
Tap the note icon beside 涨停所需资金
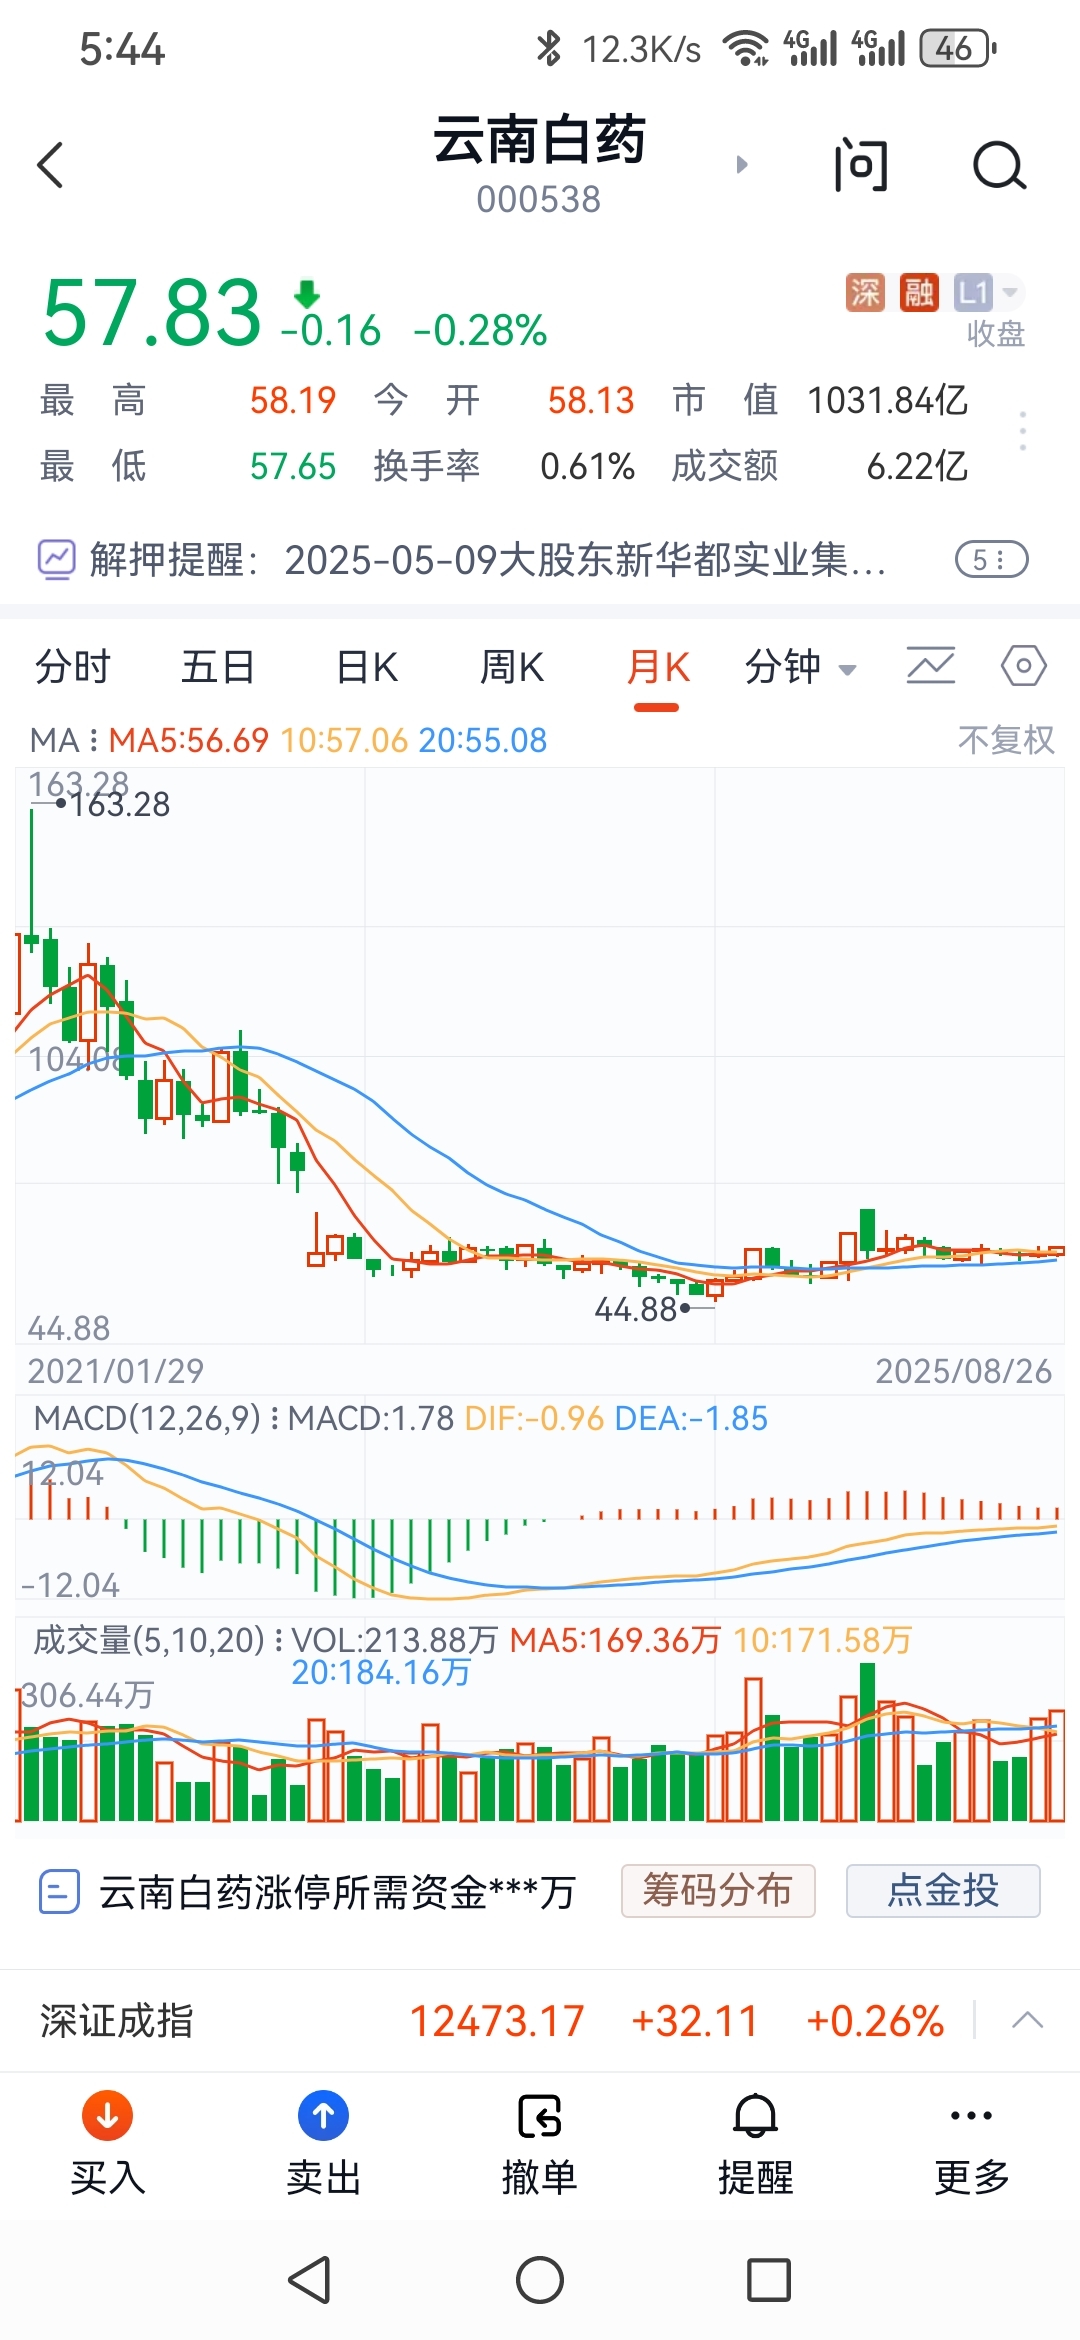coord(59,1892)
